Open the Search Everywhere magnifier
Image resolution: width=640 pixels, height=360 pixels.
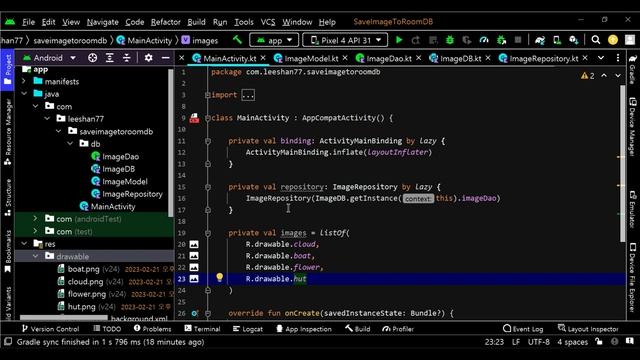click(x=596, y=40)
